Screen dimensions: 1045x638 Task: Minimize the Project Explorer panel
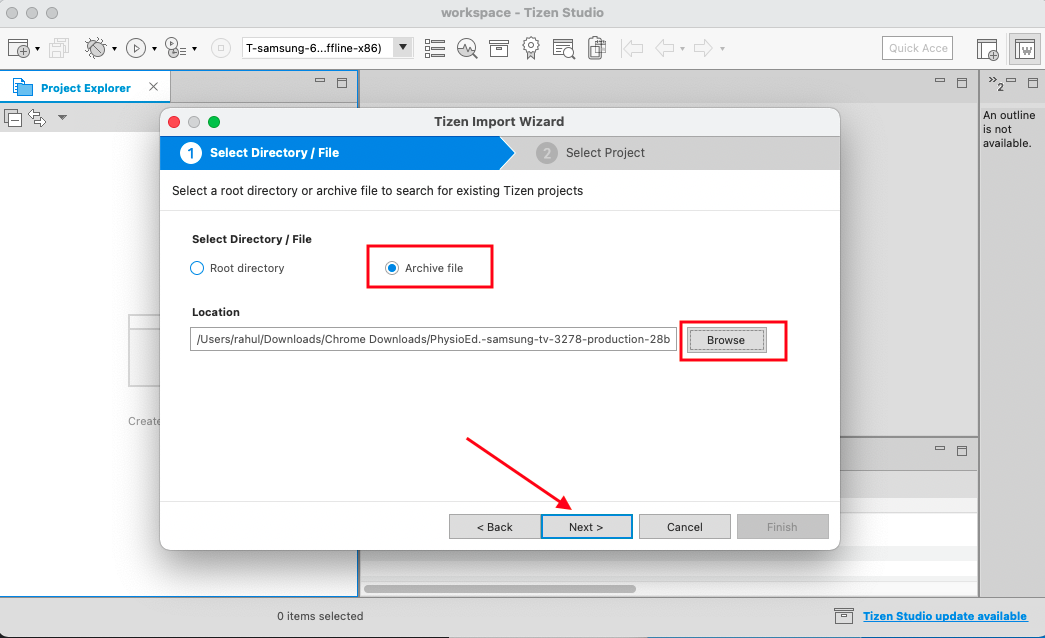[320, 81]
